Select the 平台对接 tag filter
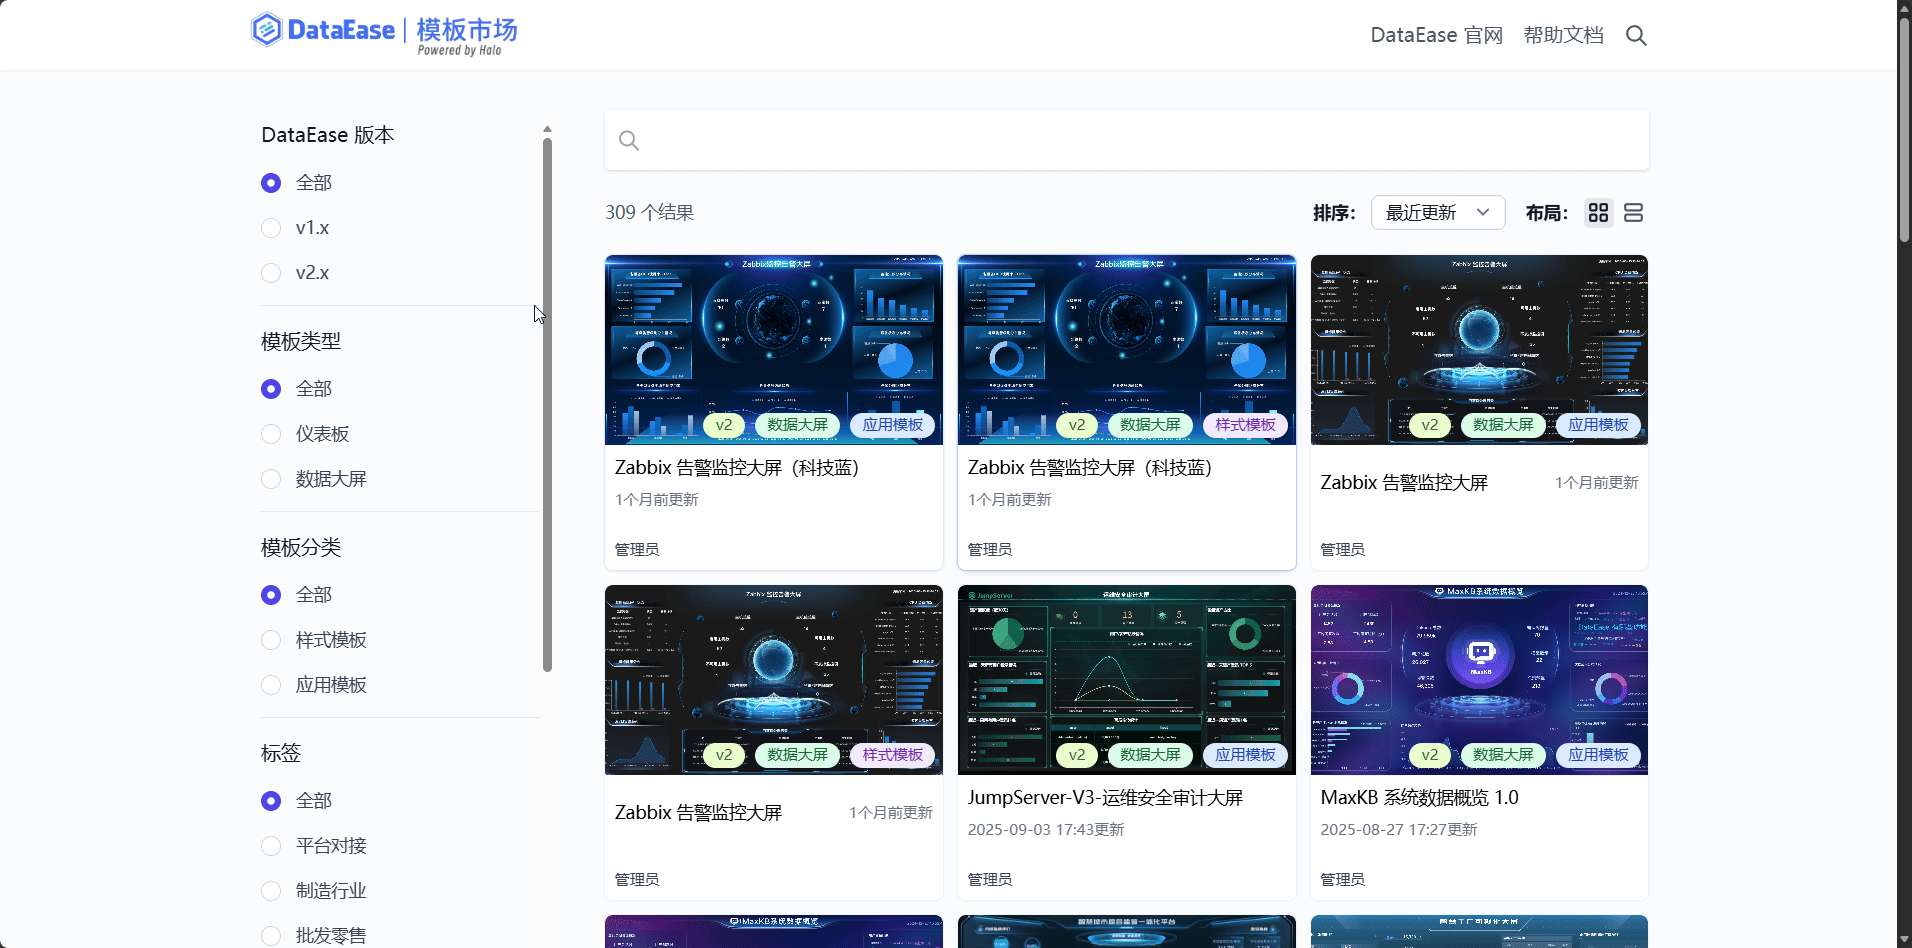Screen dimensions: 1912x948 pos(271,846)
